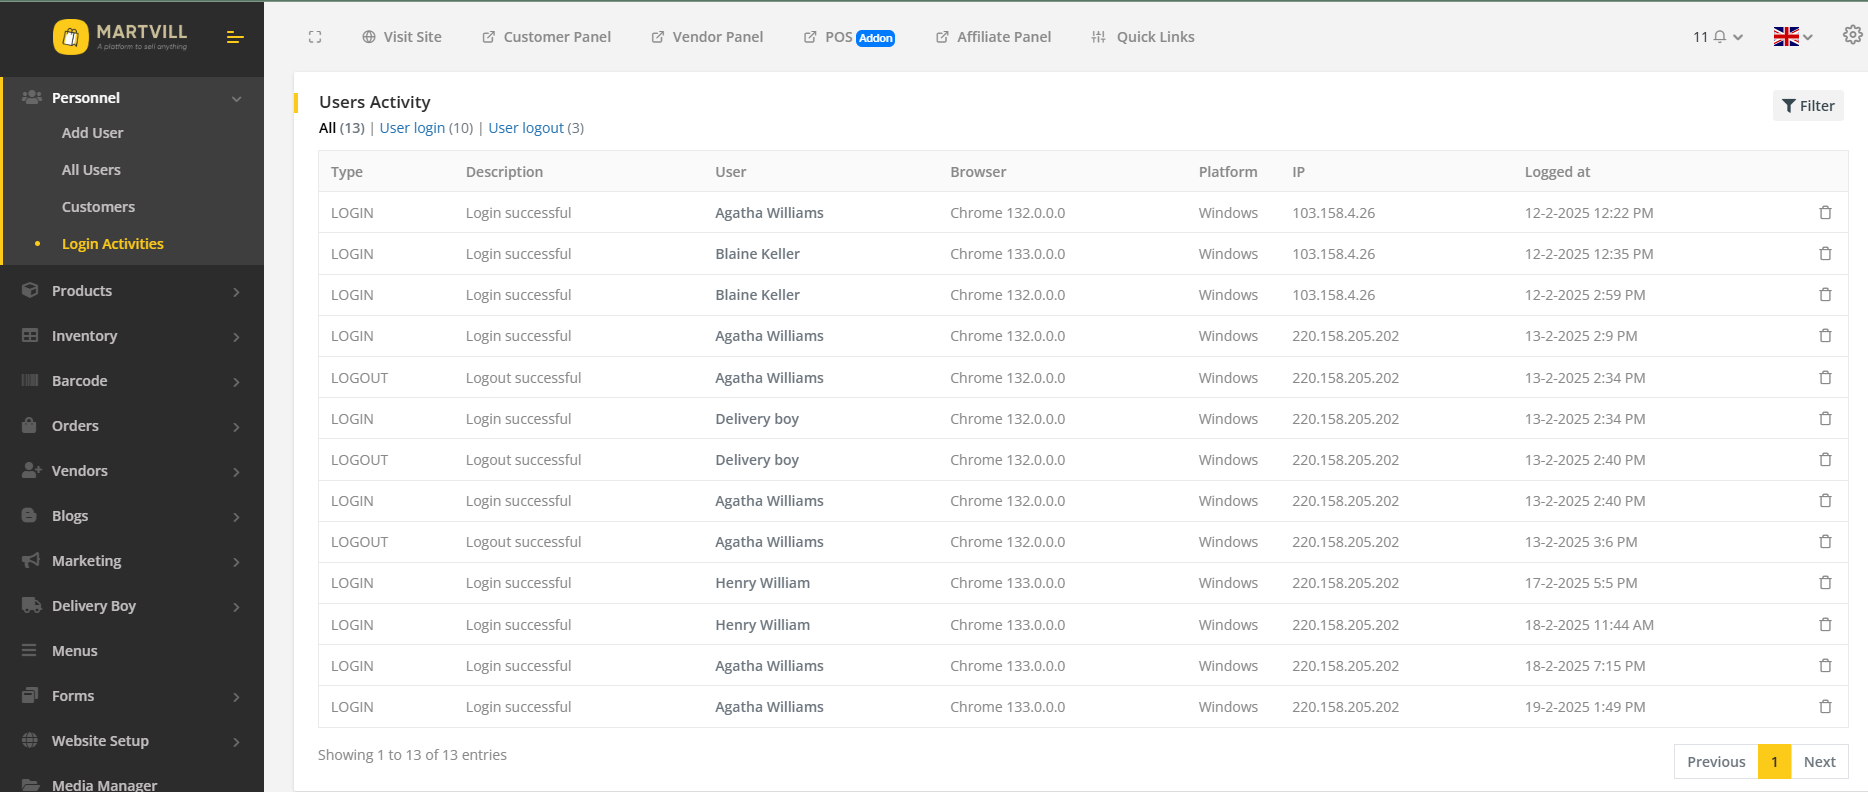Open All Users in the sidebar
This screenshot has height=792, width=1868.
pyautogui.click(x=91, y=170)
